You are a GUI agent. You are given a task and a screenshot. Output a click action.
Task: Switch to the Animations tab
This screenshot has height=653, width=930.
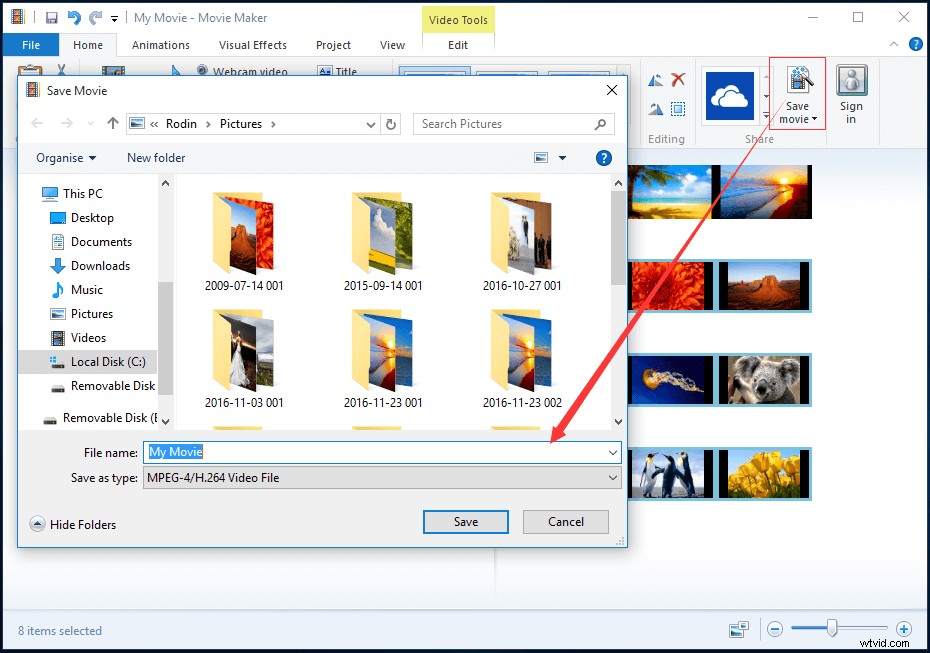tap(161, 44)
